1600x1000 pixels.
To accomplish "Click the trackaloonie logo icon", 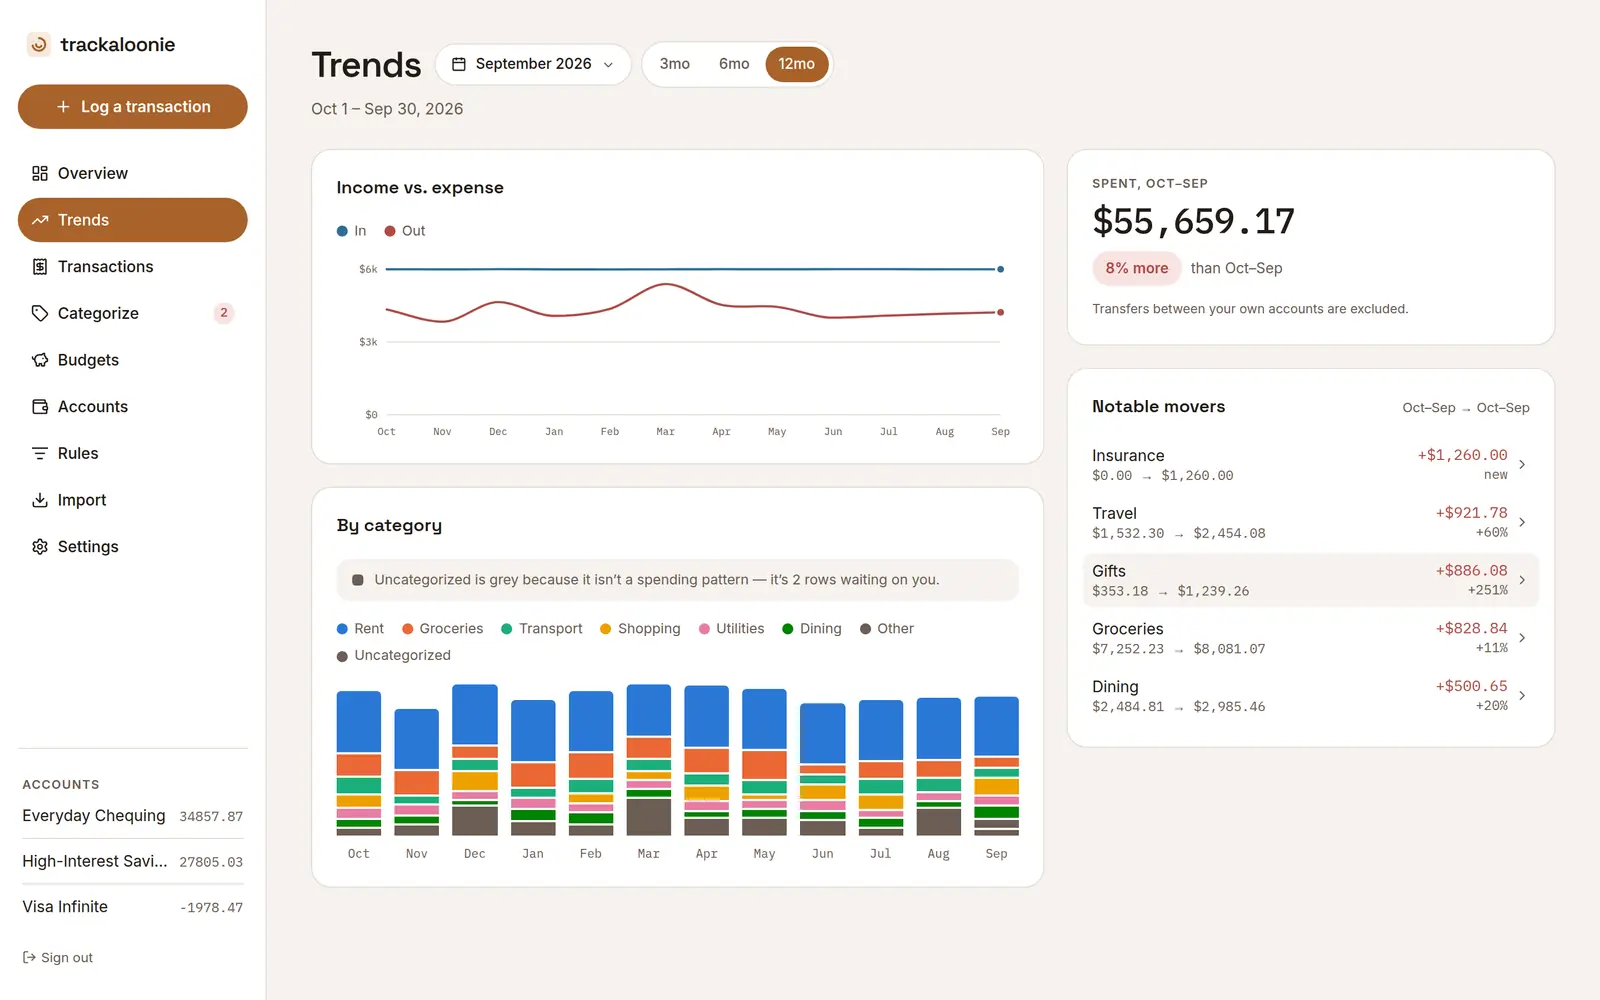I will (x=38, y=44).
